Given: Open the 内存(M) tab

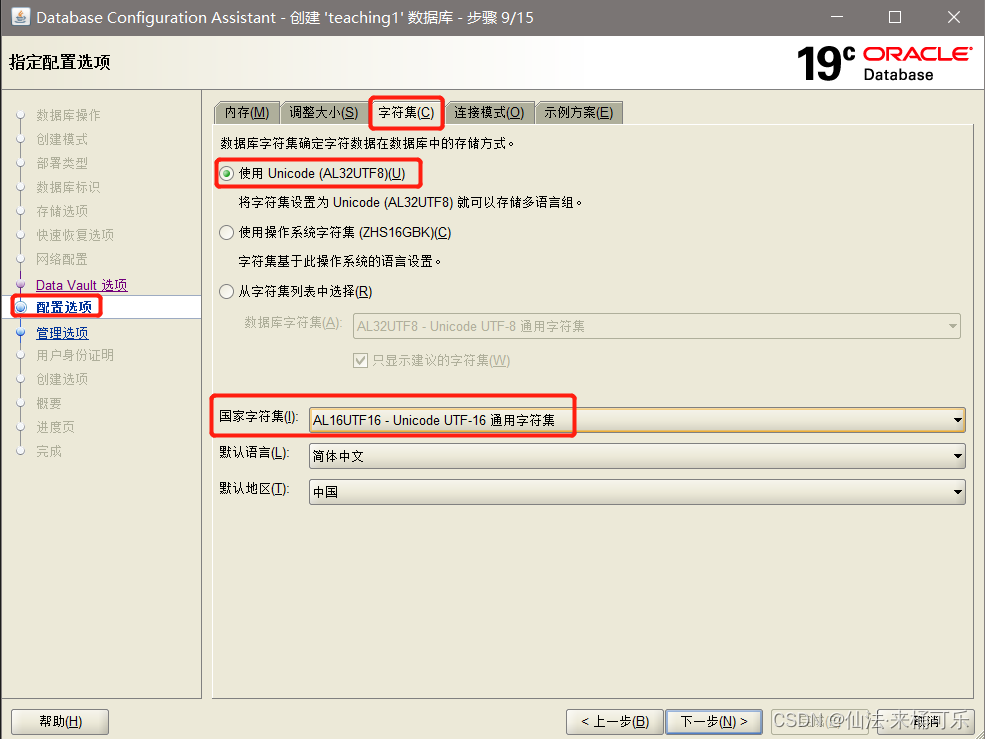Looking at the screenshot, I should [247, 112].
